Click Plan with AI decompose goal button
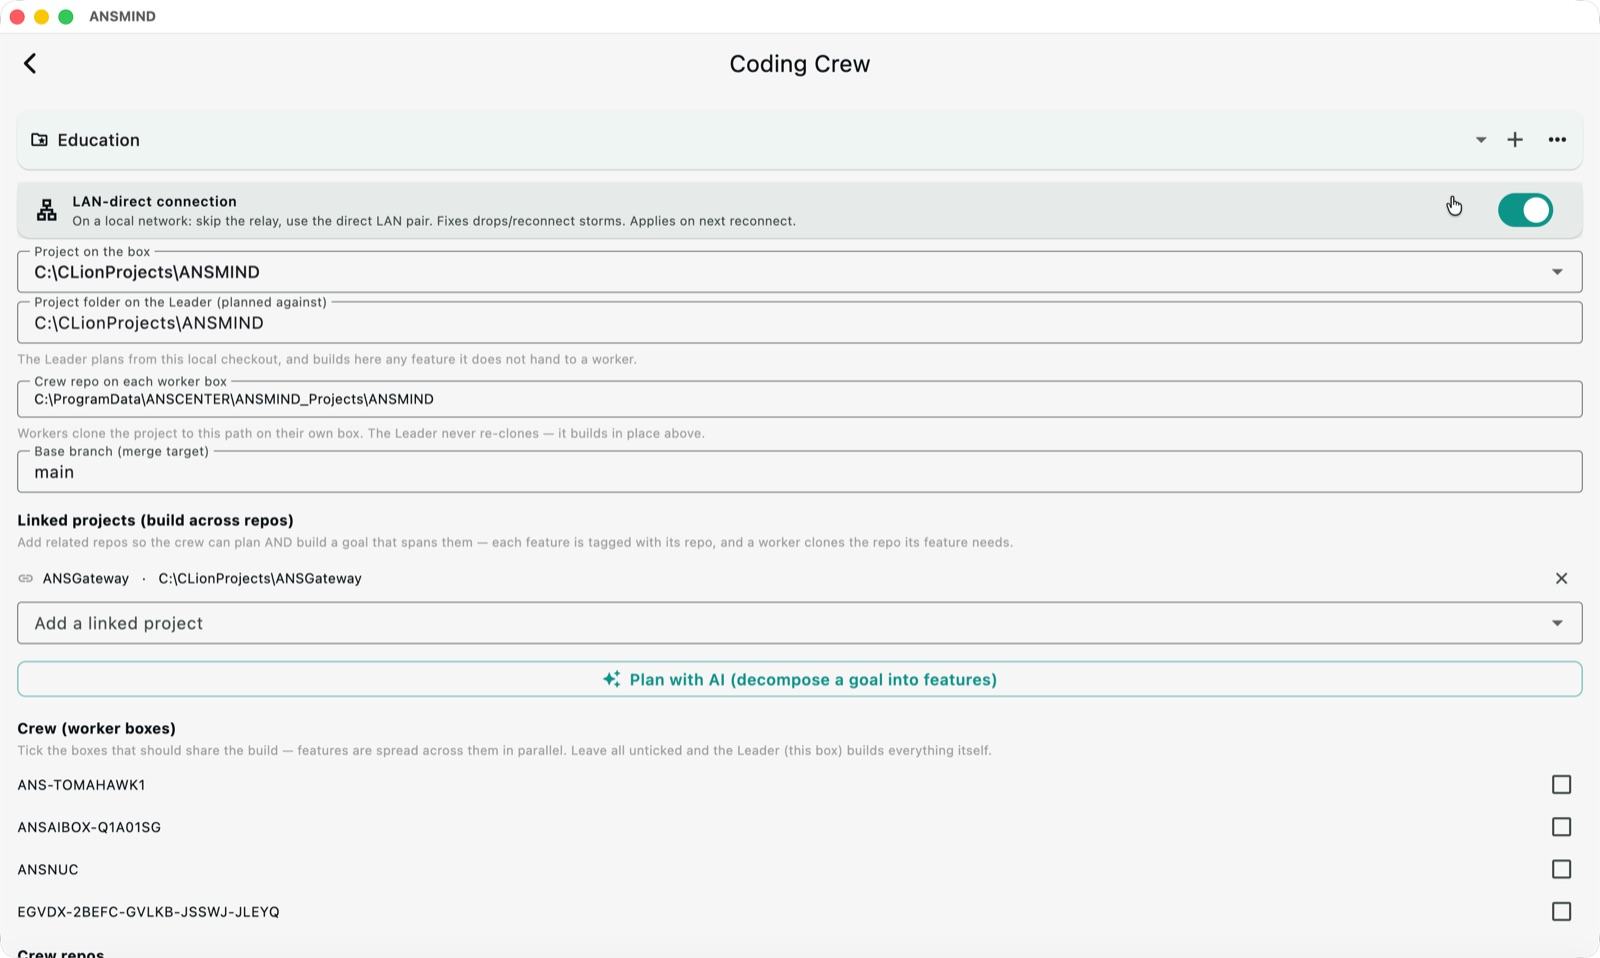 [799, 679]
